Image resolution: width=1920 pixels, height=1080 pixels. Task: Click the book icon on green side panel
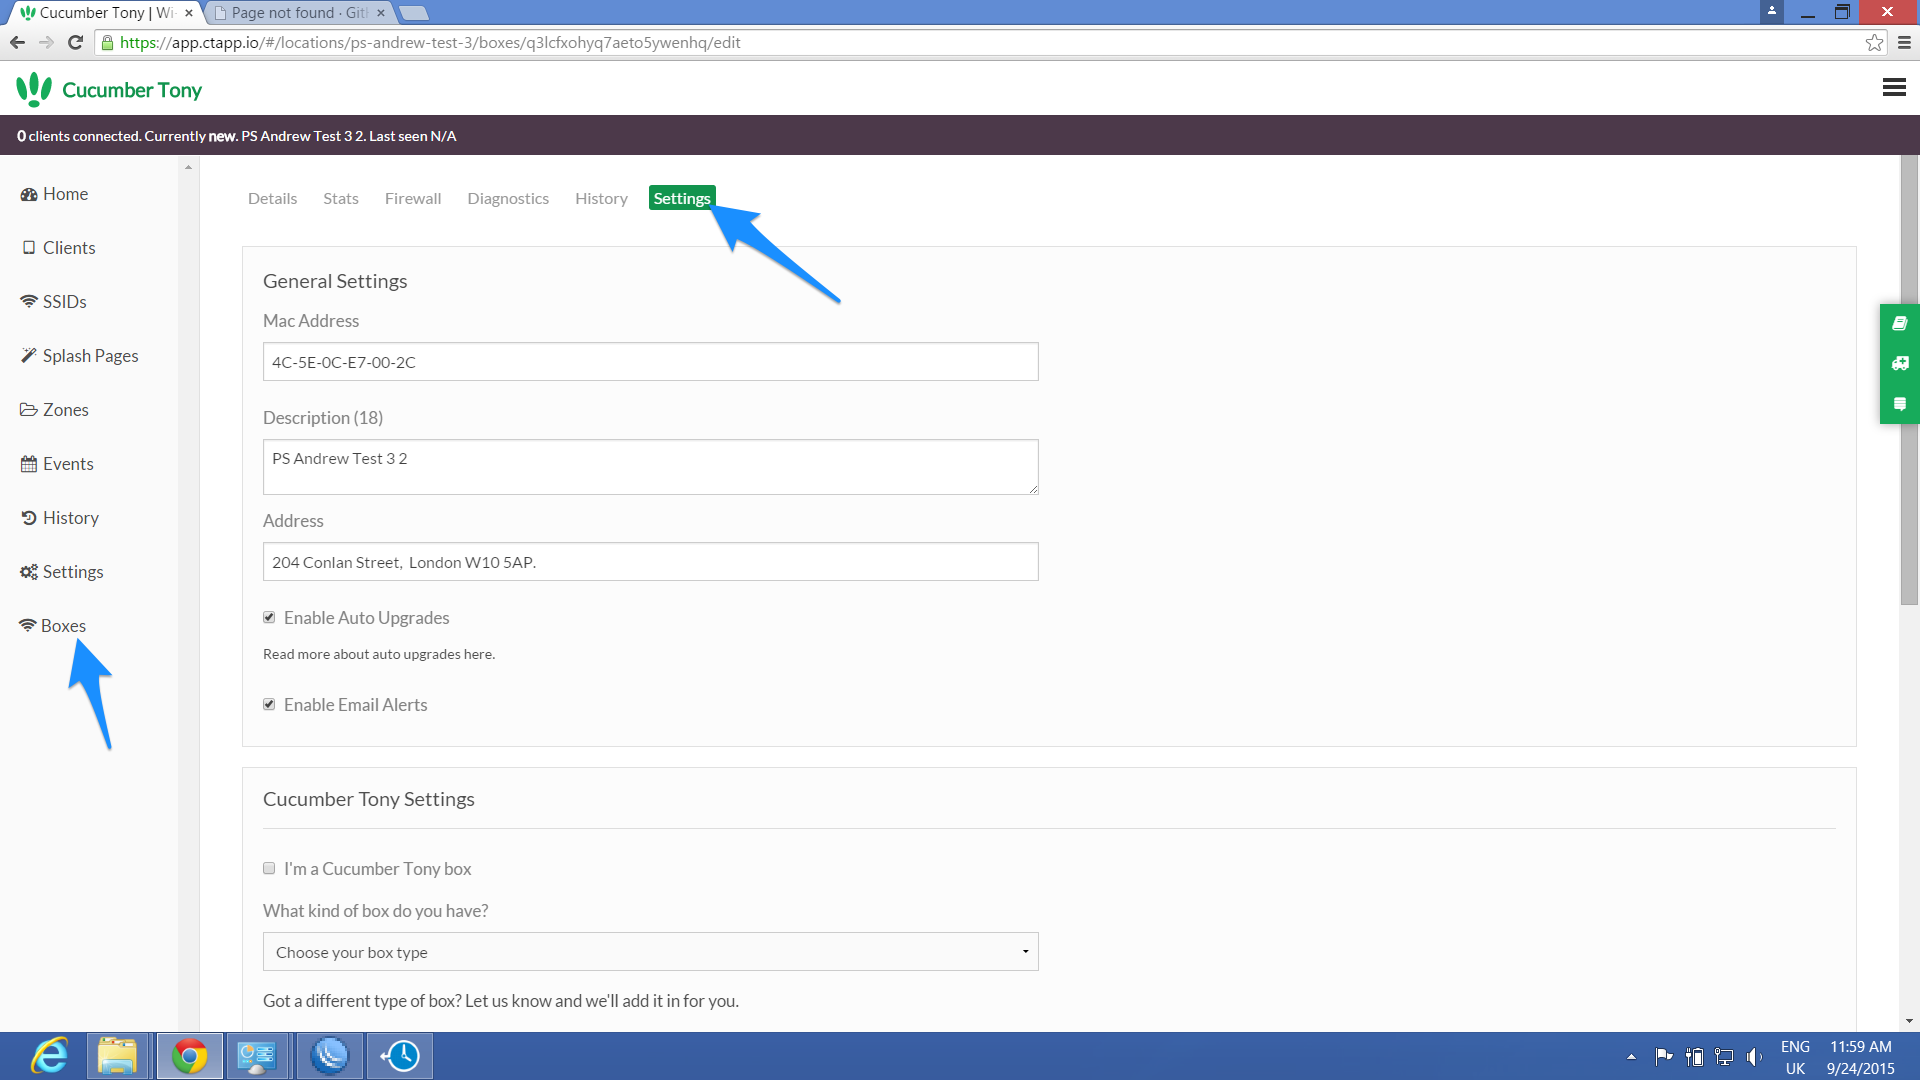tap(1900, 323)
